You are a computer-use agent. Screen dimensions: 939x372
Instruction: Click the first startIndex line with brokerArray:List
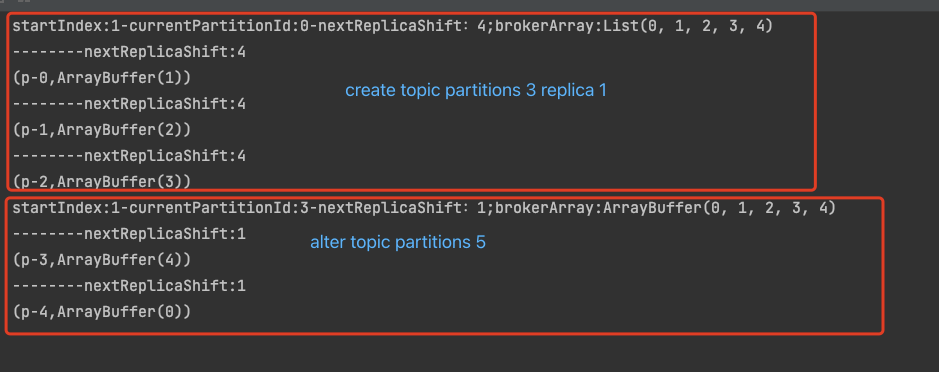pyautogui.click(x=393, y=26)
